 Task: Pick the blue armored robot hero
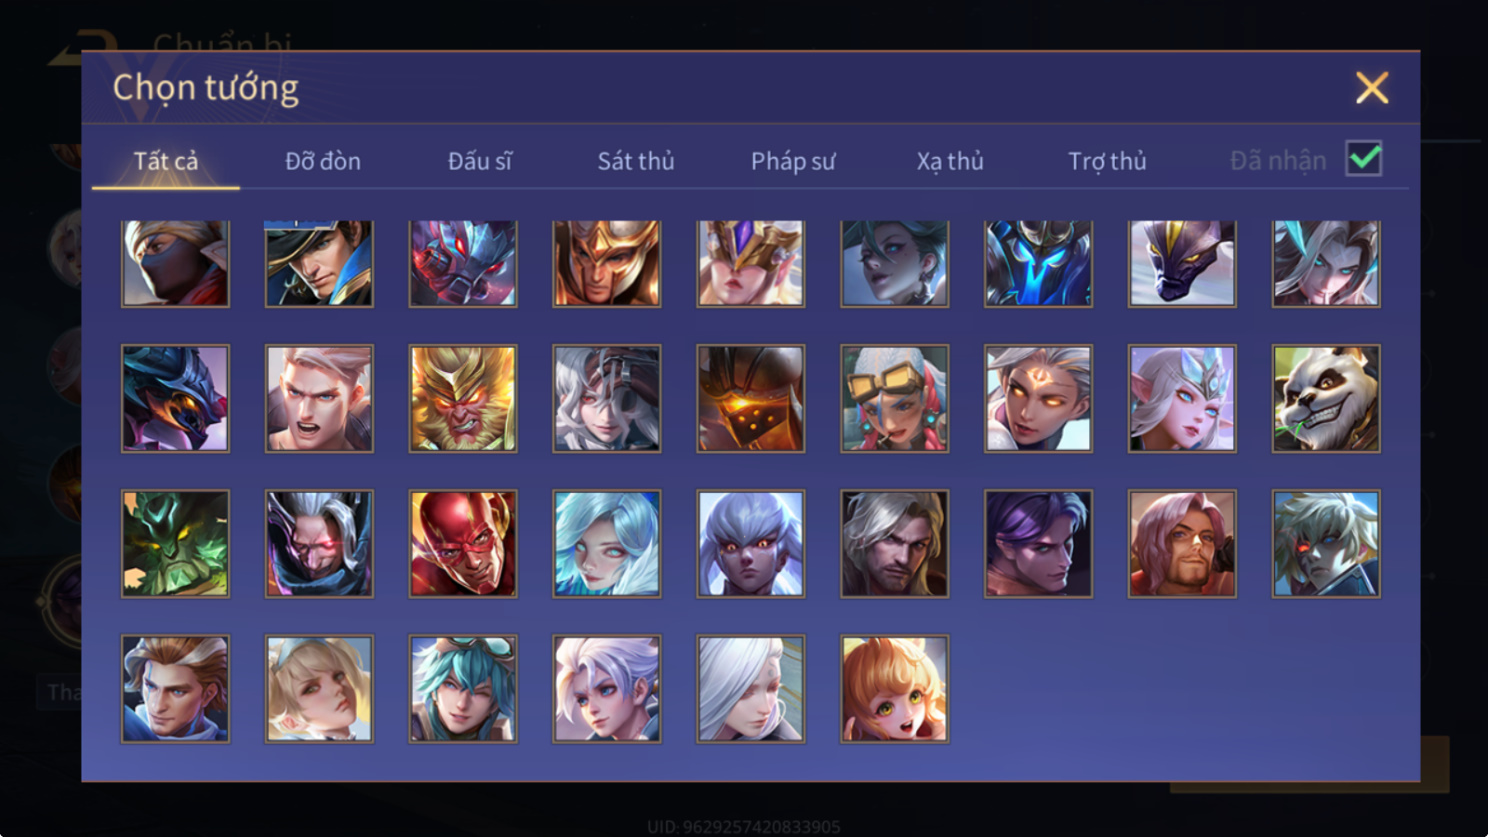tap(1038, 263)
